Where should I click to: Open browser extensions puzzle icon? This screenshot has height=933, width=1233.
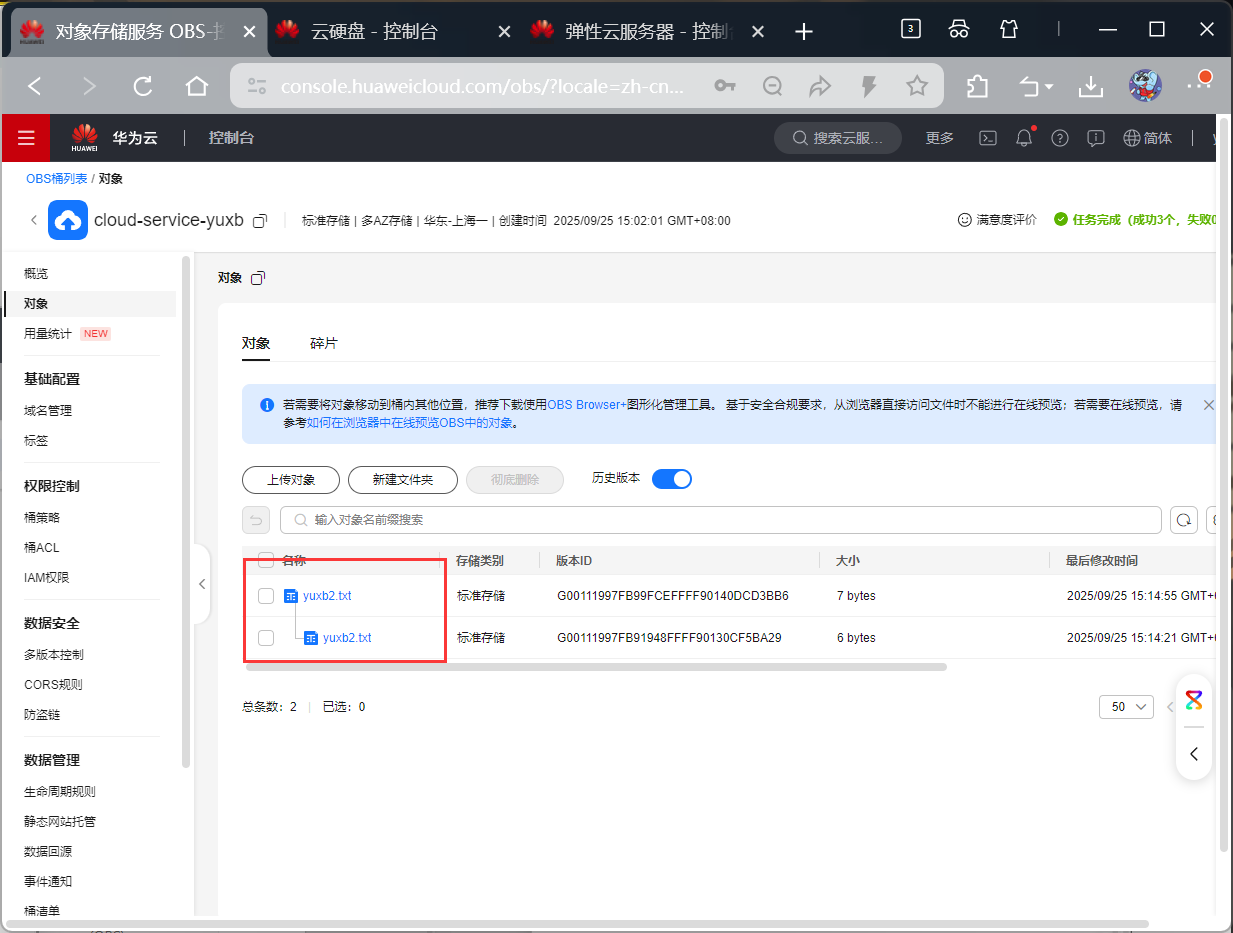pyautogui.click(x=978, y=87)
